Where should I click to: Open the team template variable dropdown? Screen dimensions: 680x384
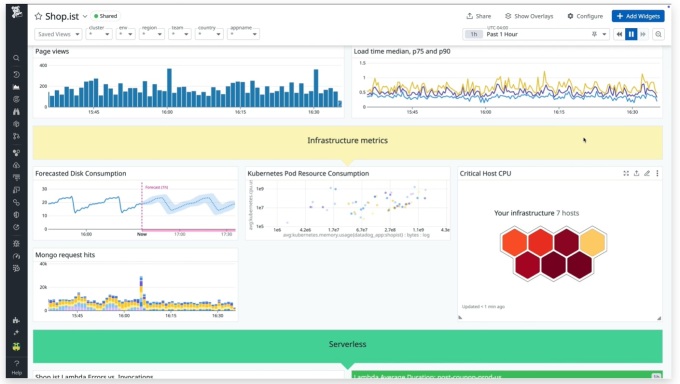click(180, 34)
